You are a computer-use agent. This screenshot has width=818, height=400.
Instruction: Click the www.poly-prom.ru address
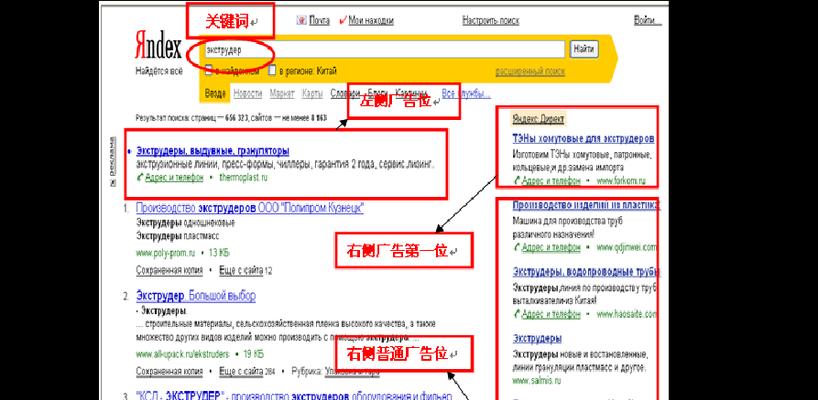[x=165, y=253]
